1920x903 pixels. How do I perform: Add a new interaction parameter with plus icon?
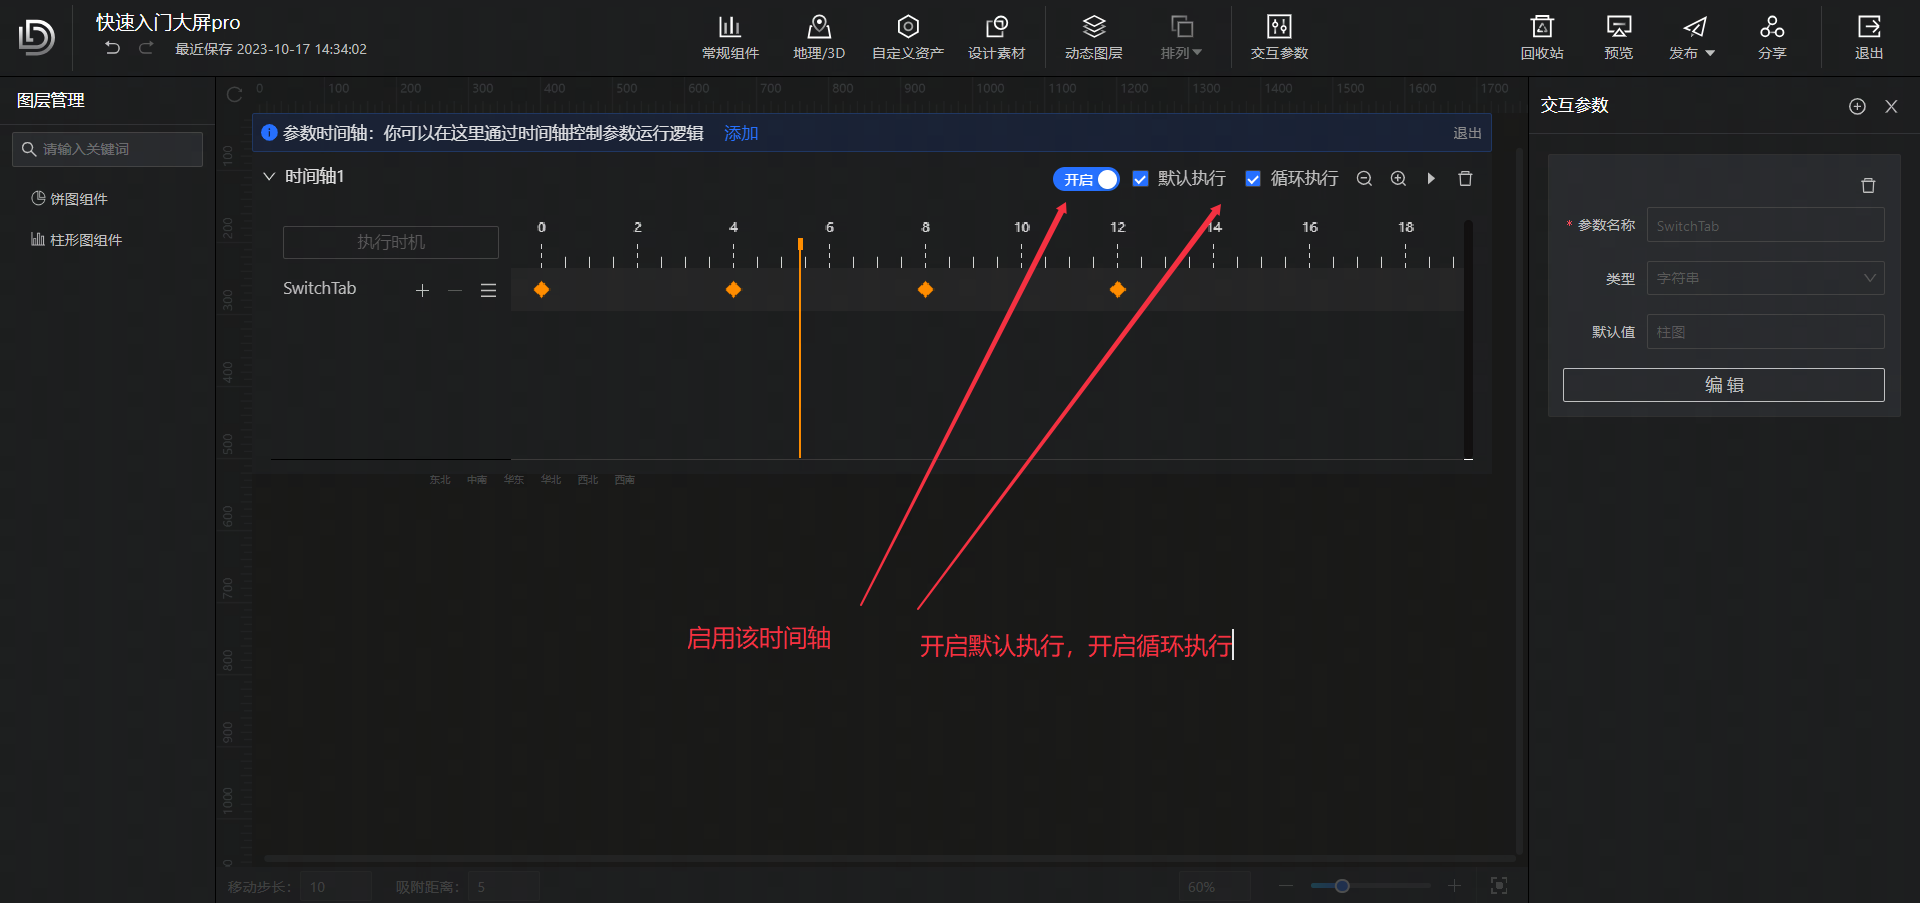coord(1857,107)
